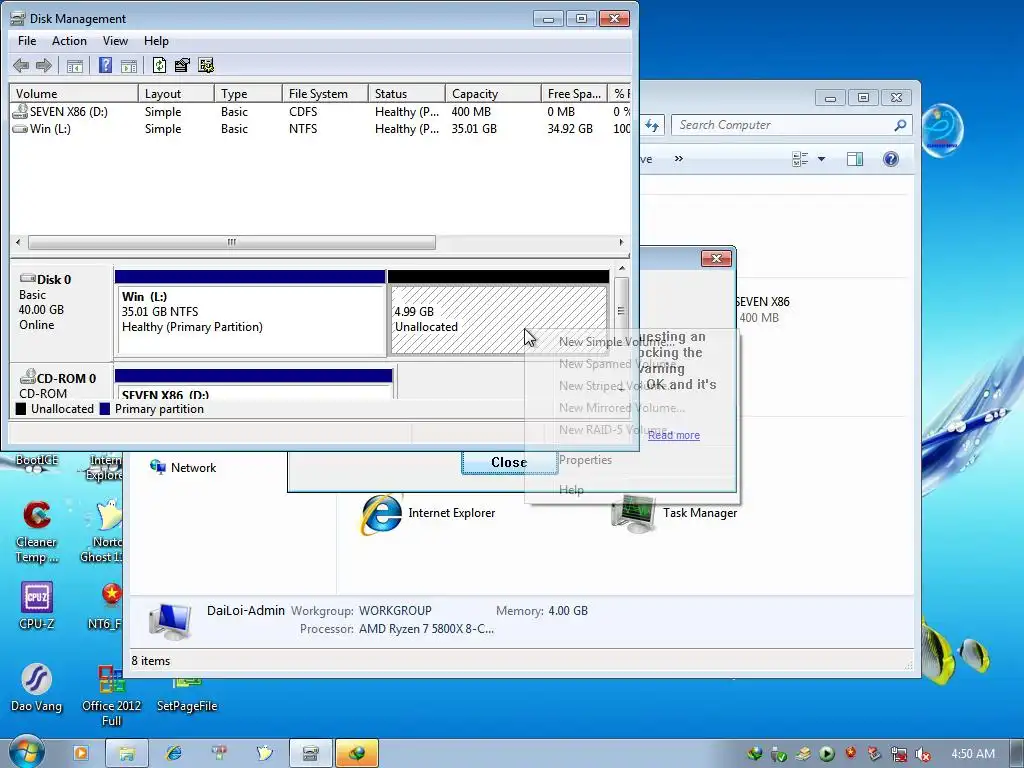Click the Settings list toolbar icon with gear
This screenshot has width=1024, height=768.
point(206,65)
